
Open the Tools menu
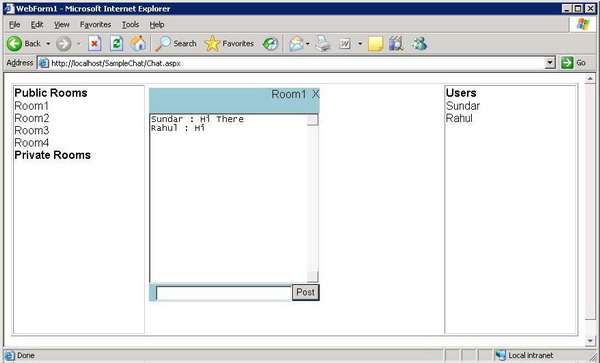130,24
